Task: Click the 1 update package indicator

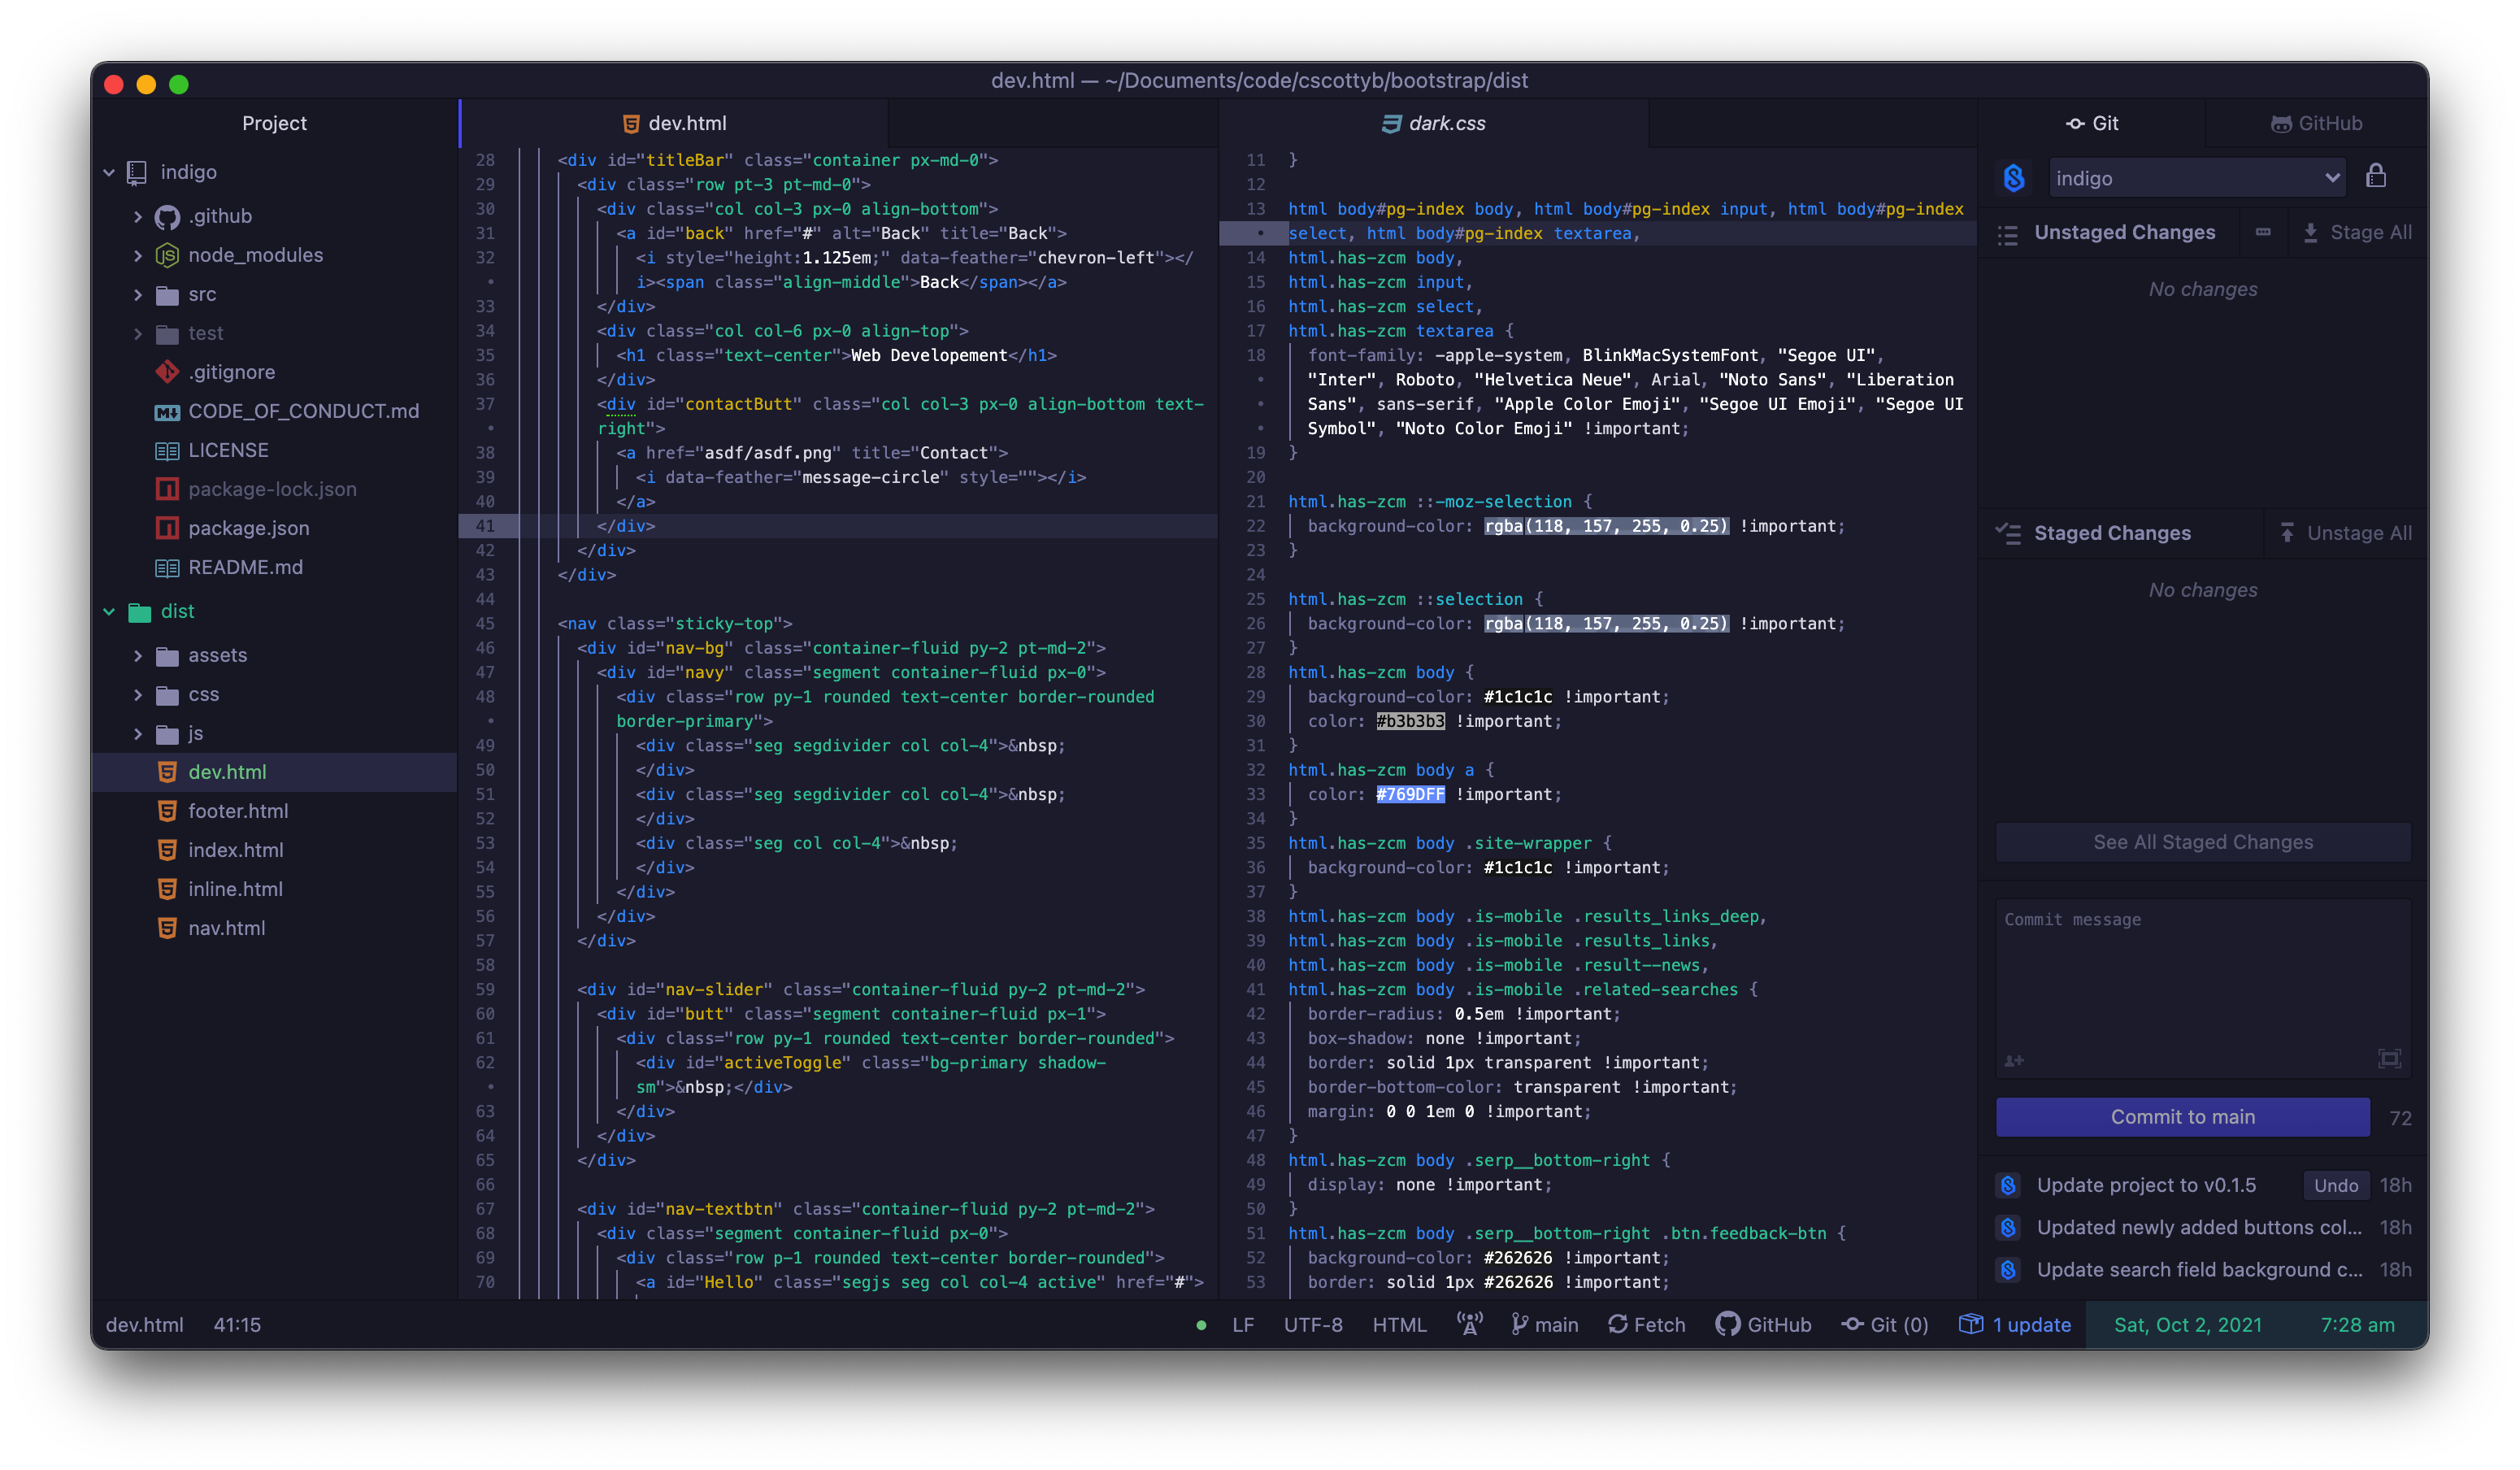Action: [2015, 1324]
